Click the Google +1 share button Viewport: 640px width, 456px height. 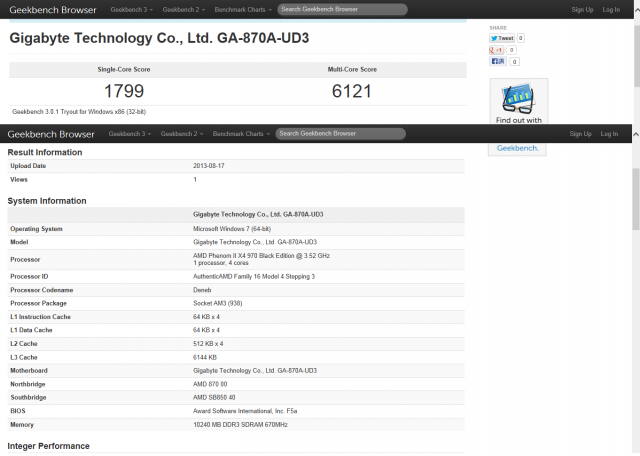[496, 50]
